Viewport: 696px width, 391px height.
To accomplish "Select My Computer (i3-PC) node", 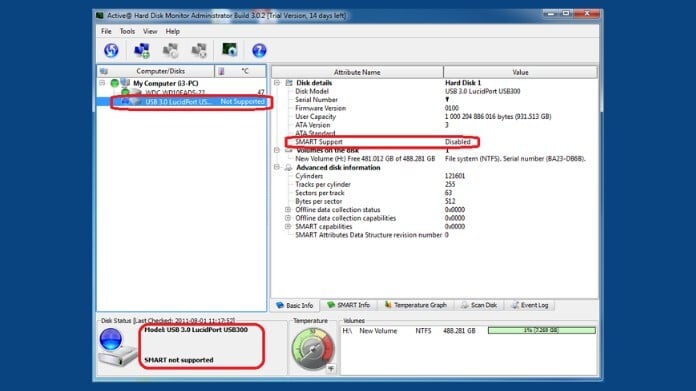I will click(x=166, y=83).
